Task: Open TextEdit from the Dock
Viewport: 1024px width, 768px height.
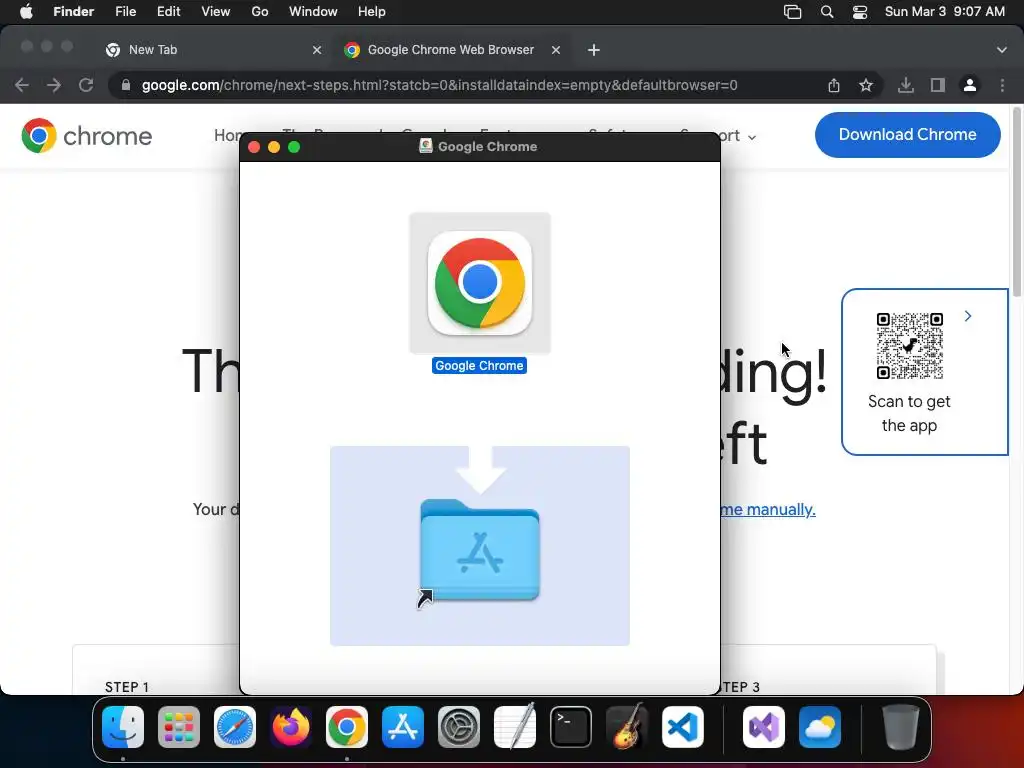Action: point(515,727)
